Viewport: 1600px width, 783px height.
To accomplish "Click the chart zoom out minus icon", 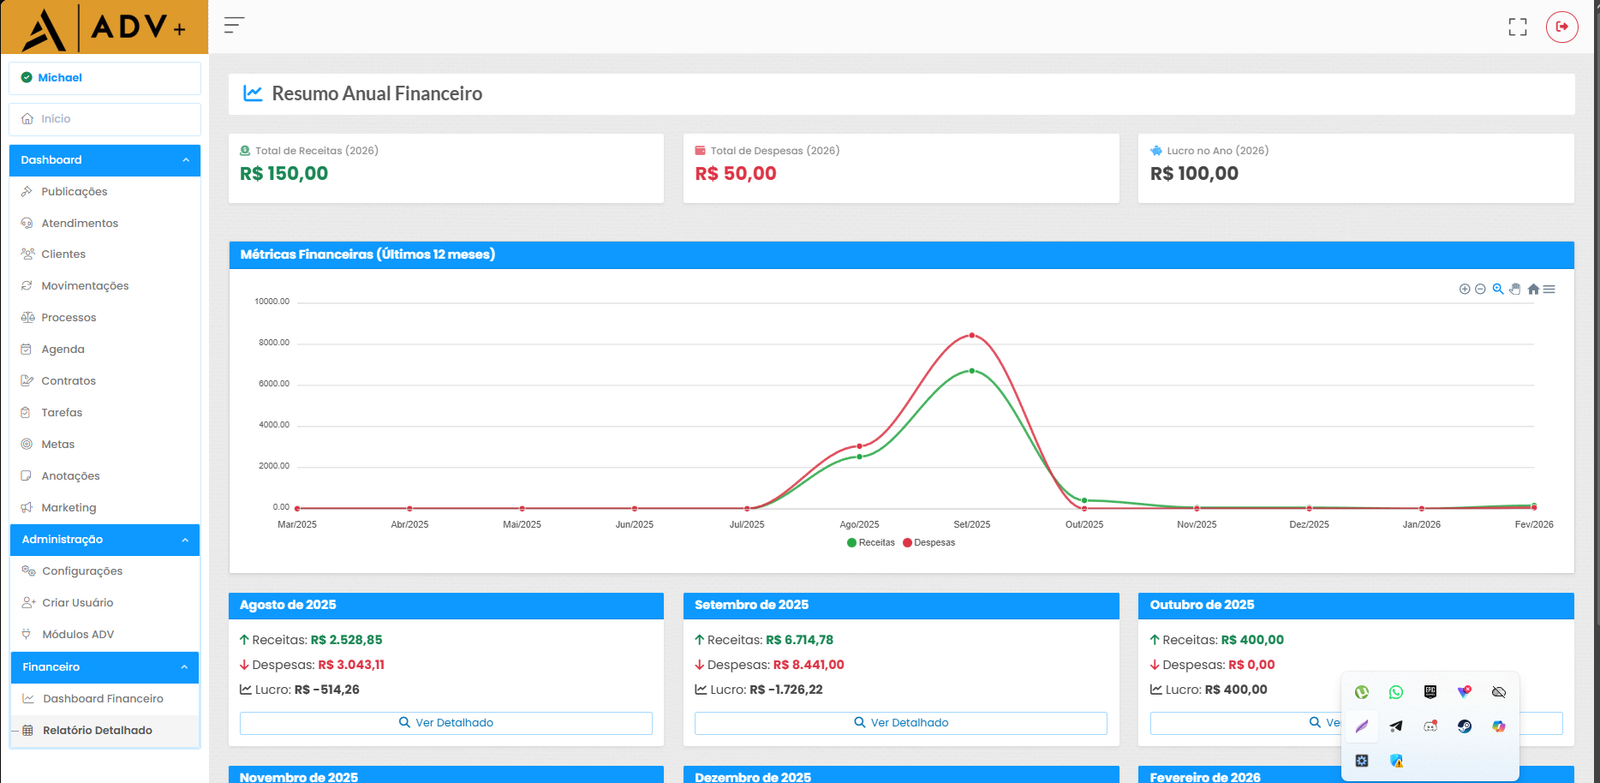I will click(1480, 289).
